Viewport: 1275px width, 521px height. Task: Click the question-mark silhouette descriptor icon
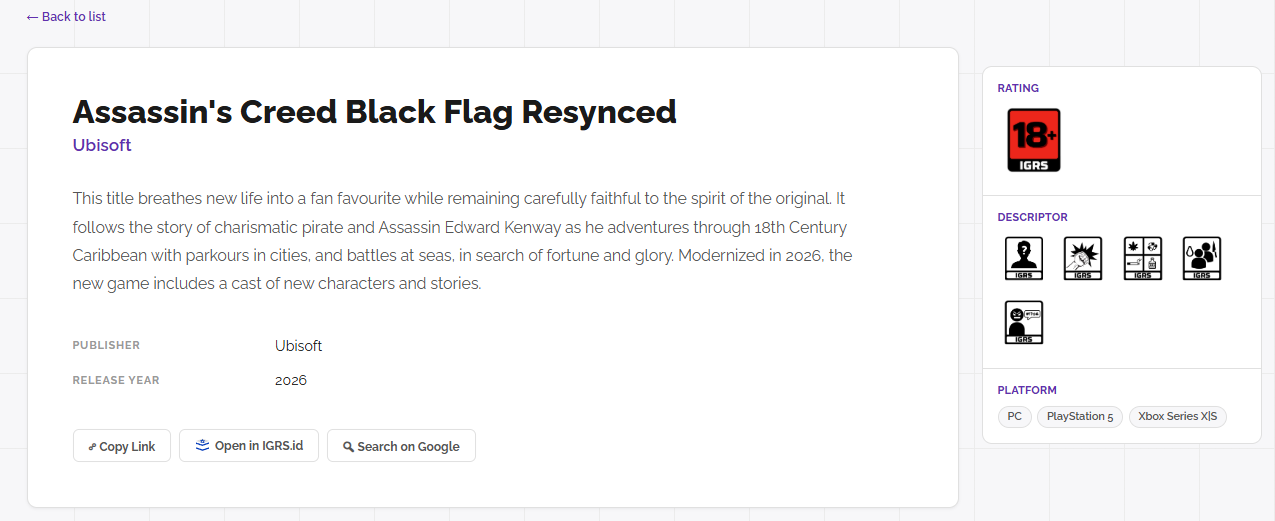coord(1023,258)
